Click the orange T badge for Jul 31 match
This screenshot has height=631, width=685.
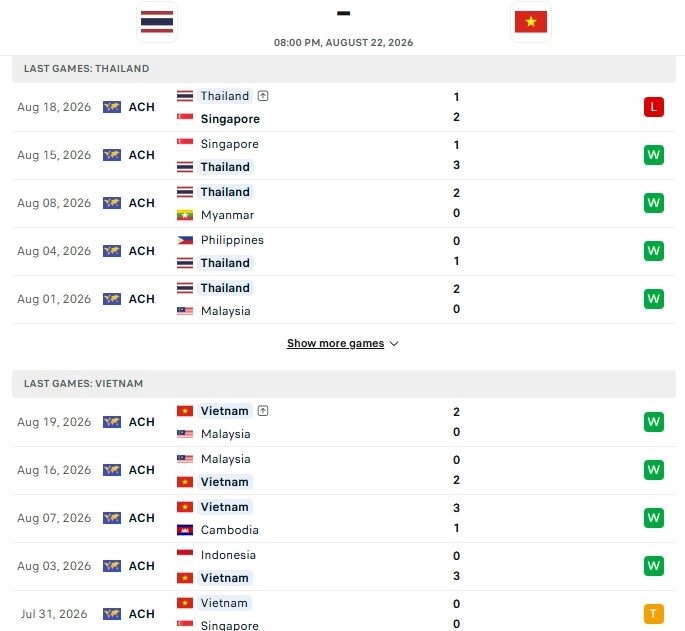click(654, 614)
